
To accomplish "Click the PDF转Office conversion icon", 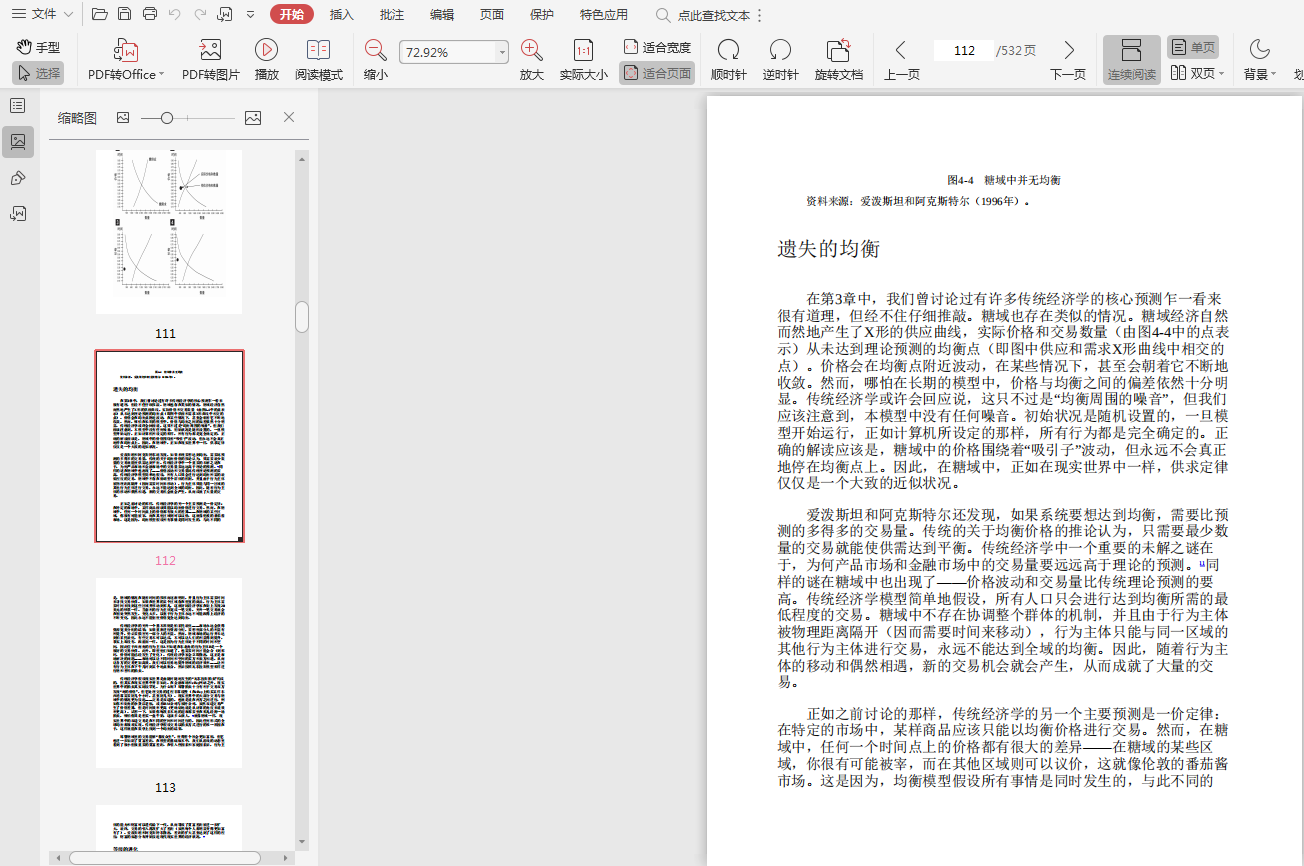I will 126,51.
